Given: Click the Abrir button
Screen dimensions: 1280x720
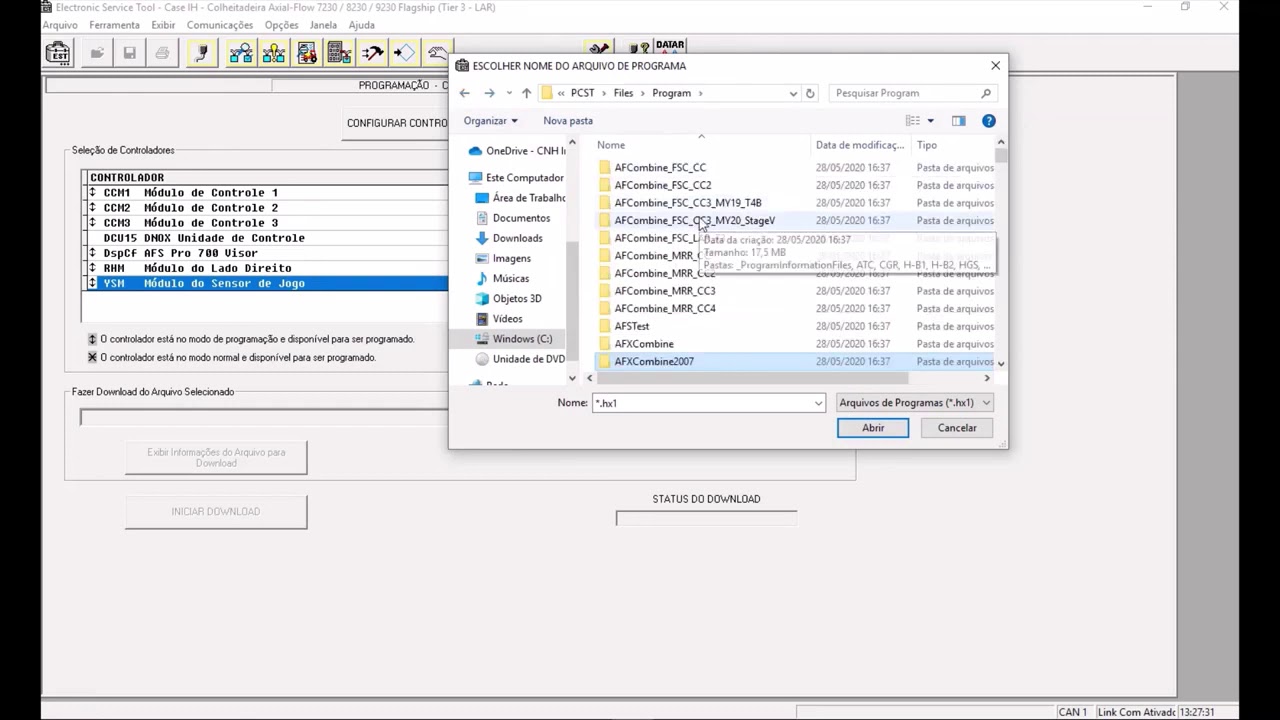Looking at the screenshot, I should pos(873,428).
